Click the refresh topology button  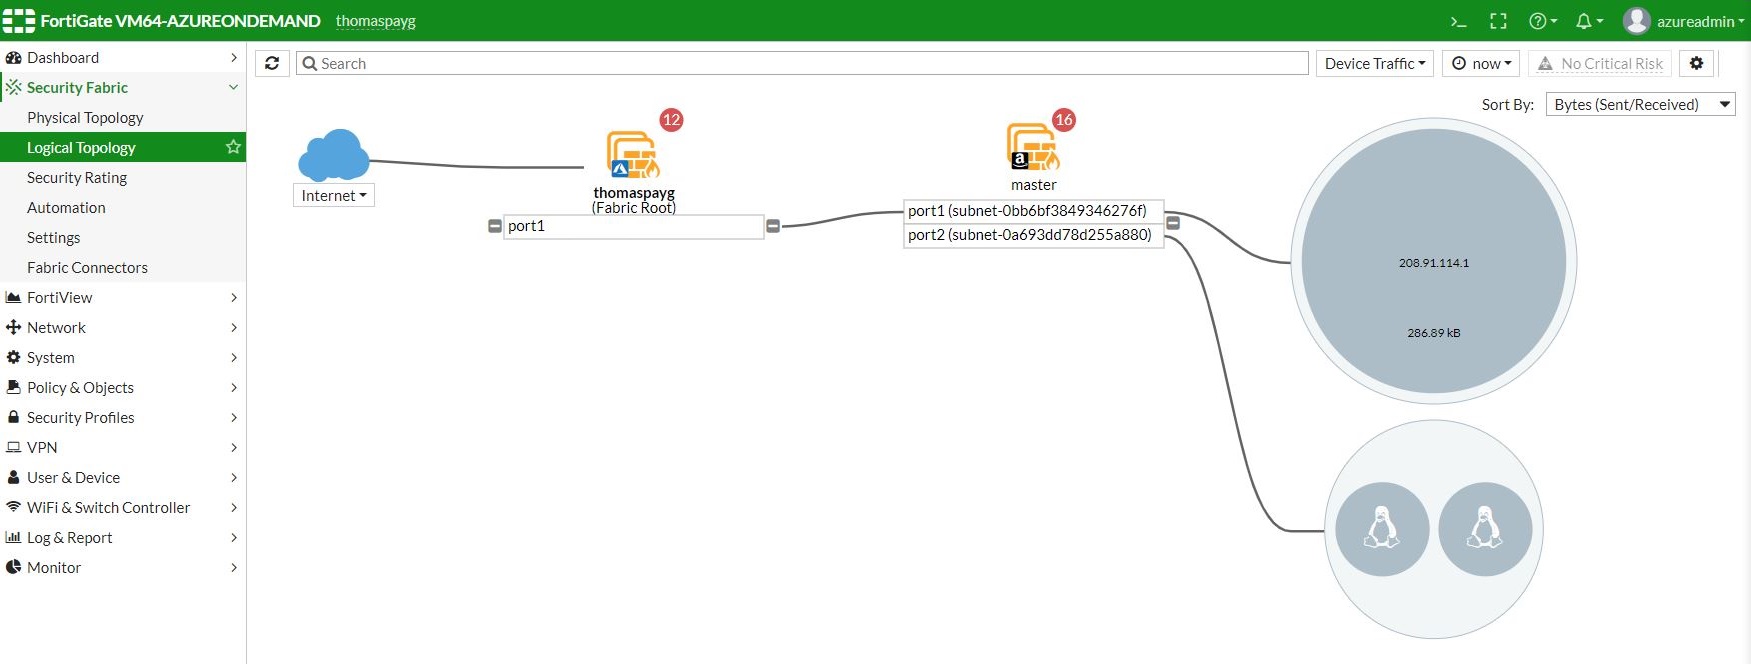(272, 63)
